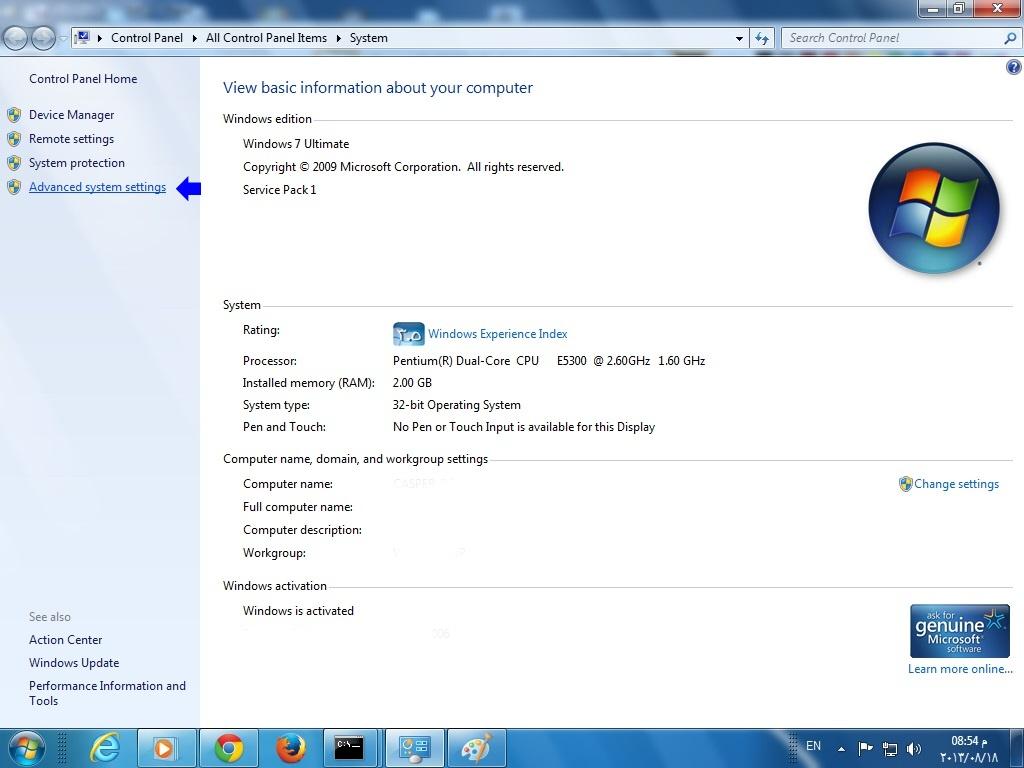Select the 2.00 GB memory value
1024x768 pixels.
(412, 383)
